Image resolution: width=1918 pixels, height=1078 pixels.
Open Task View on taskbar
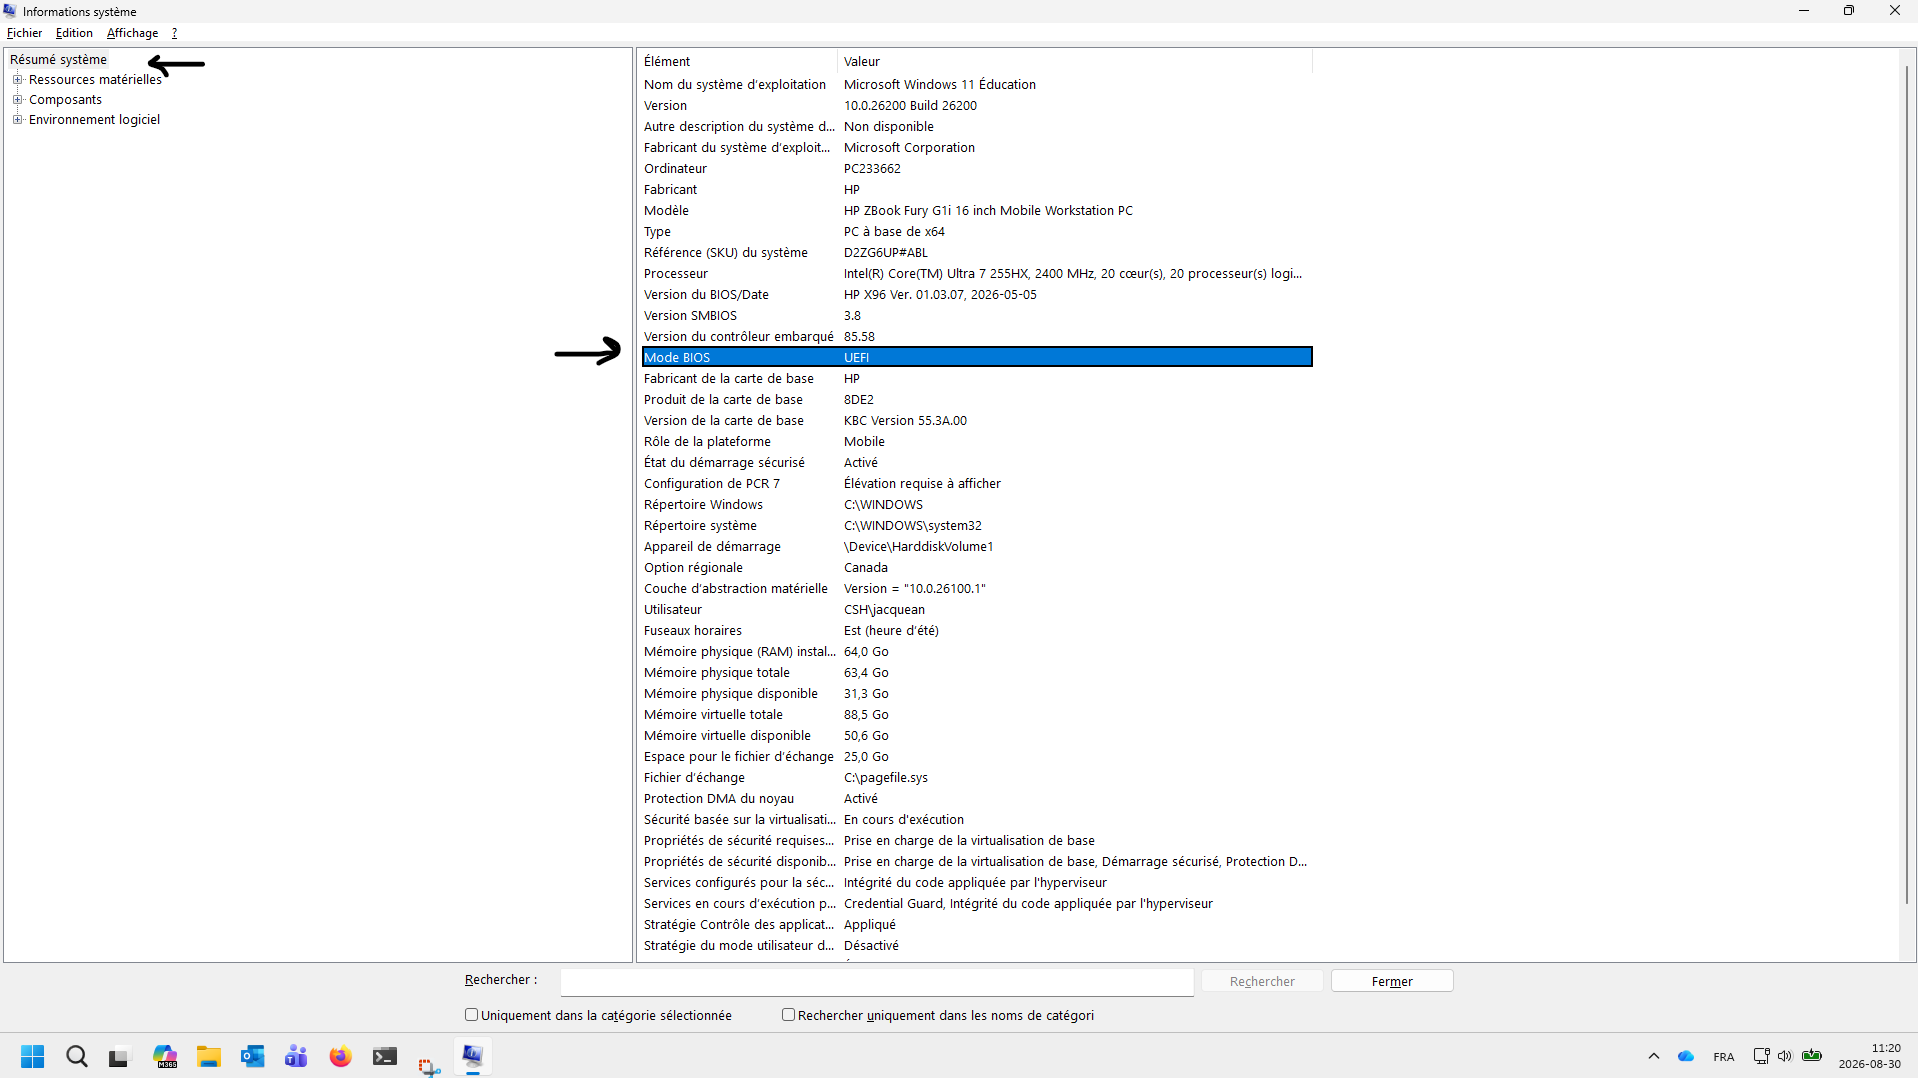120,1056
